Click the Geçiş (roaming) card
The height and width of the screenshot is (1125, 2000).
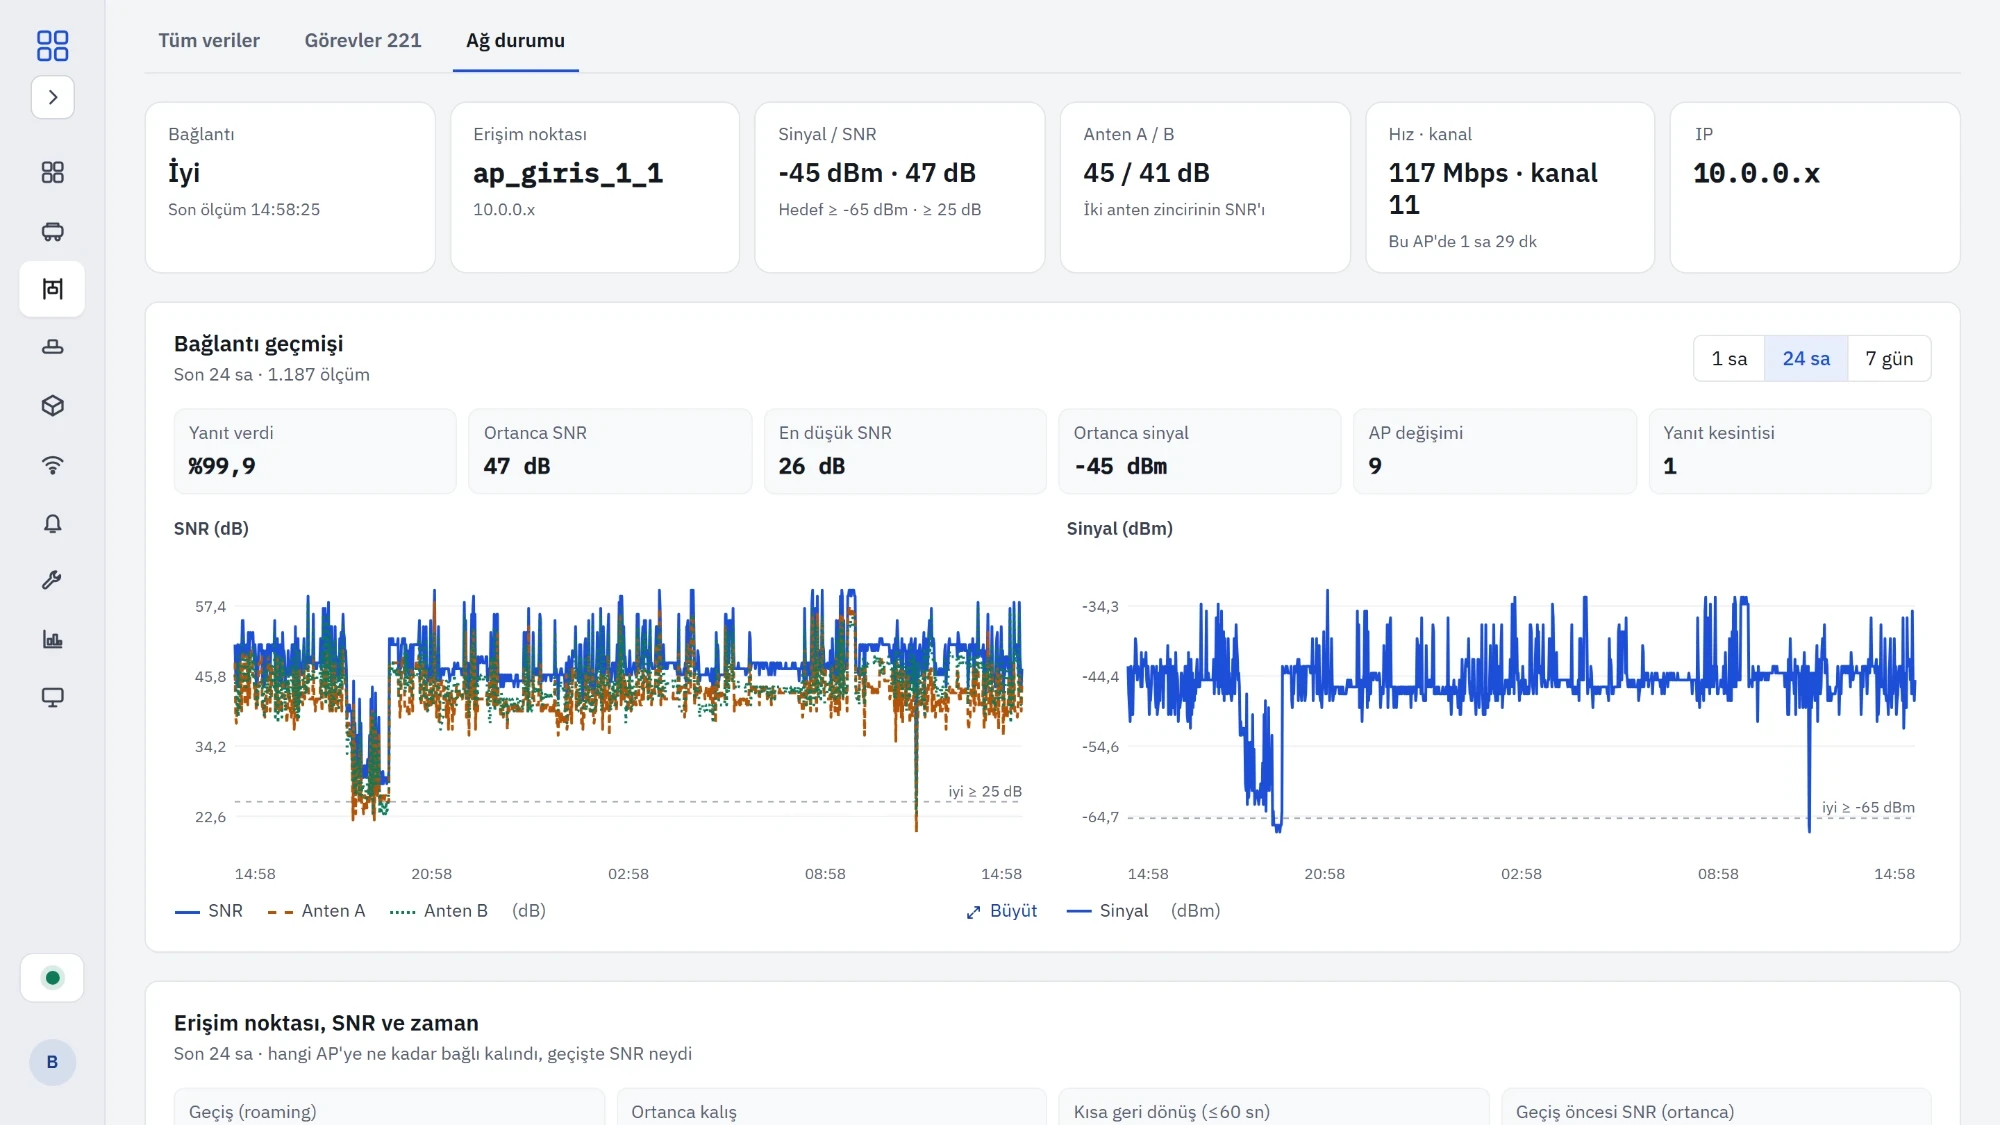(x=389, y=1106)
